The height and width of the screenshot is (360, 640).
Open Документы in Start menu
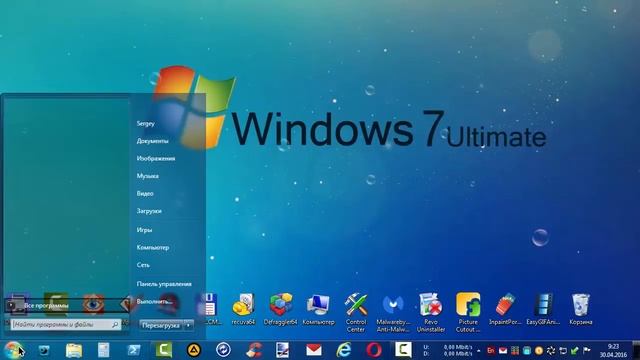(x=152, y=141)
